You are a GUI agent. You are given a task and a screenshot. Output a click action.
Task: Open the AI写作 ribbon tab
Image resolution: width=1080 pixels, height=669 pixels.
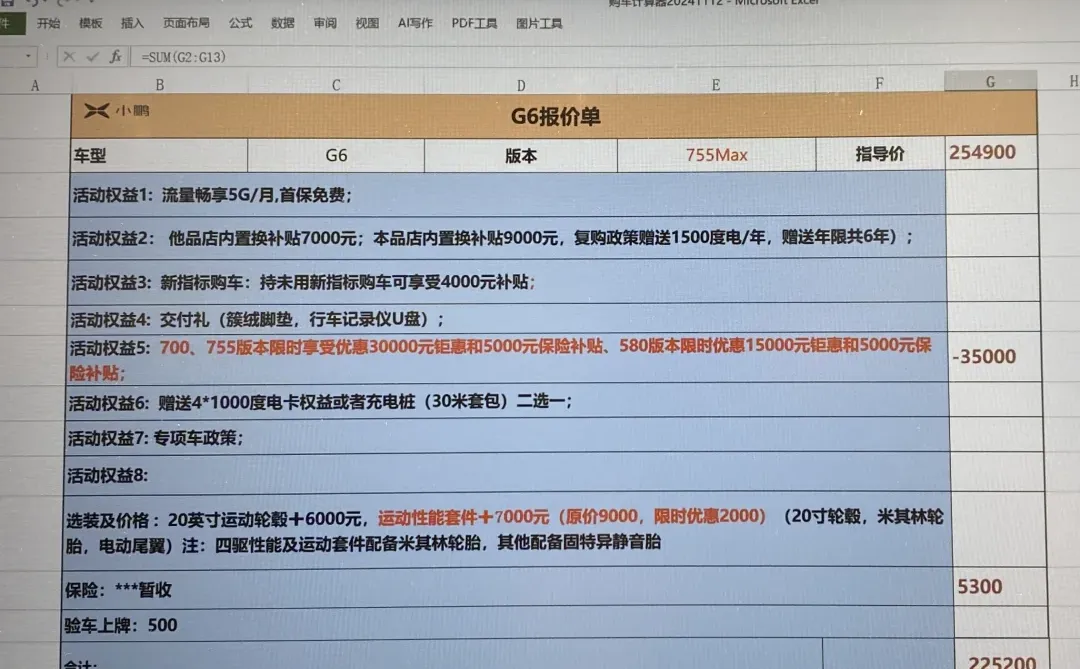pos(414,22)
